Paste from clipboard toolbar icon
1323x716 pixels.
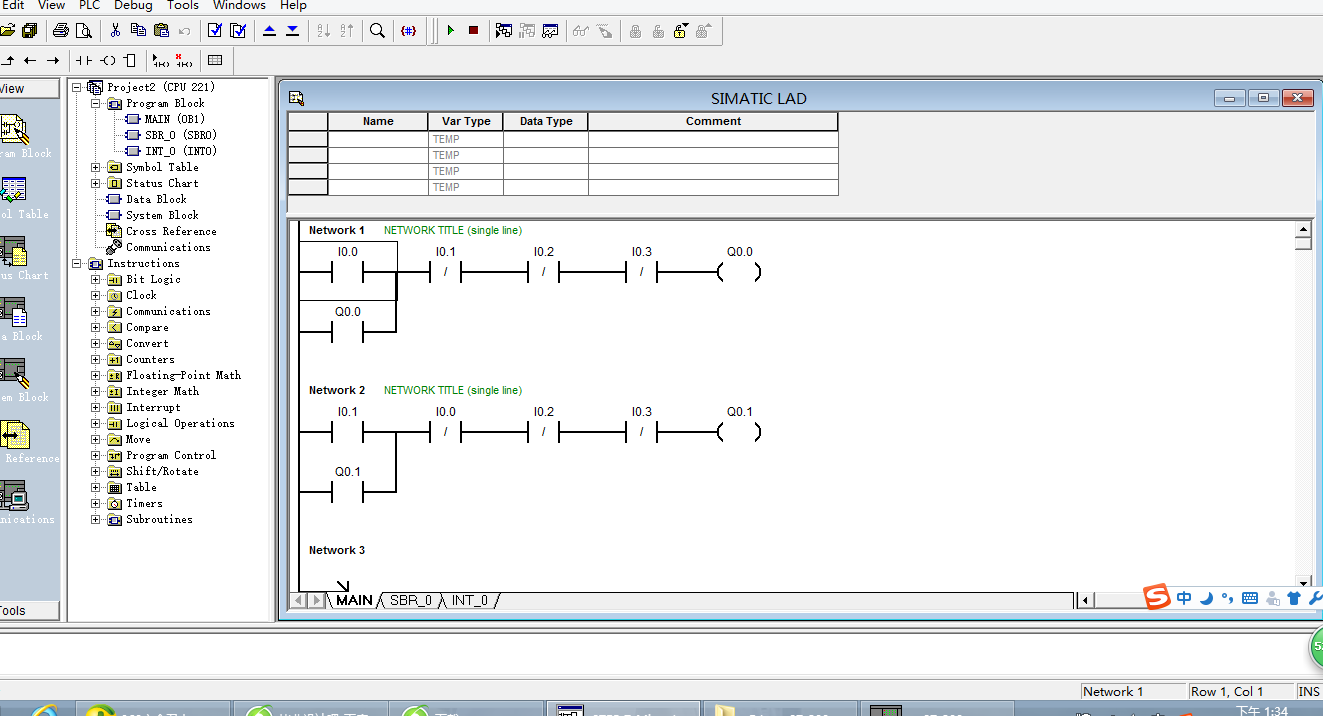(x=160, y=31)
